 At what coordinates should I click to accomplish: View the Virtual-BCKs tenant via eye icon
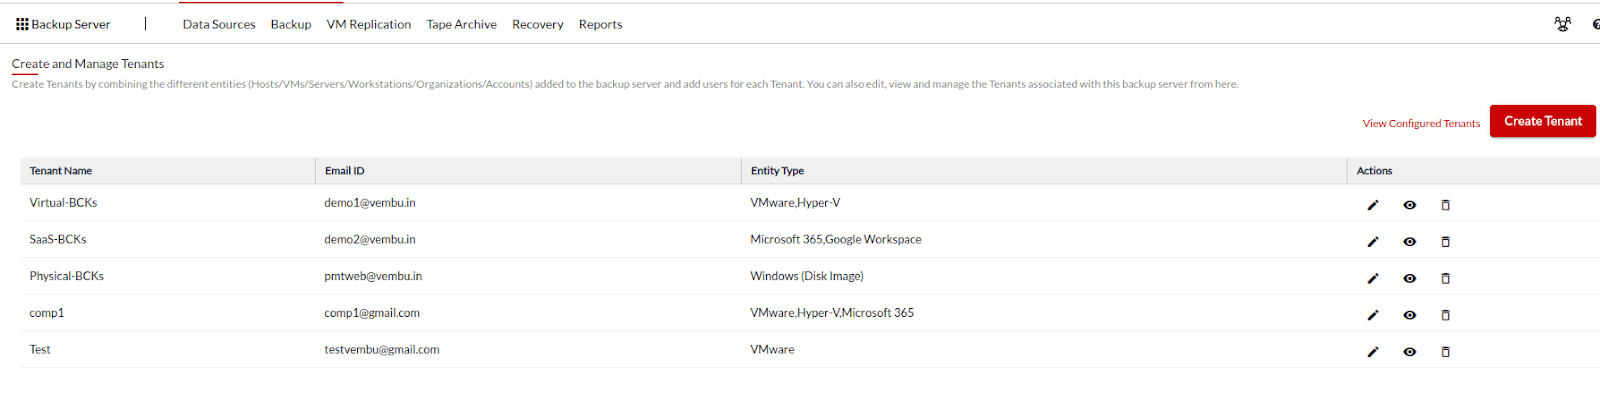point(1409,205)
